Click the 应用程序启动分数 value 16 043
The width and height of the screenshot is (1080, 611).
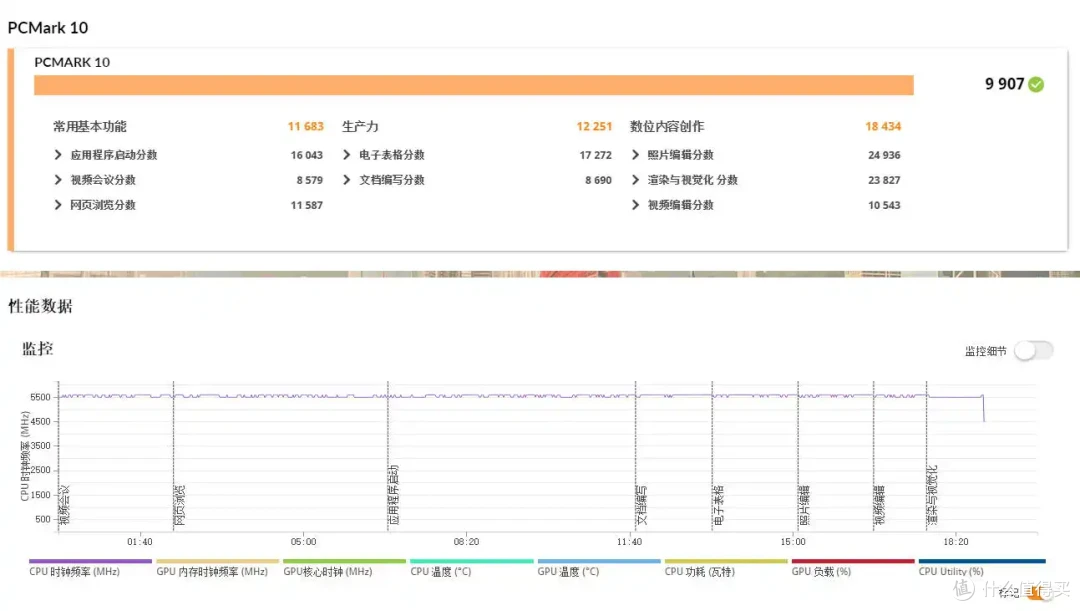pyautogui.click(x=307, y=155)
